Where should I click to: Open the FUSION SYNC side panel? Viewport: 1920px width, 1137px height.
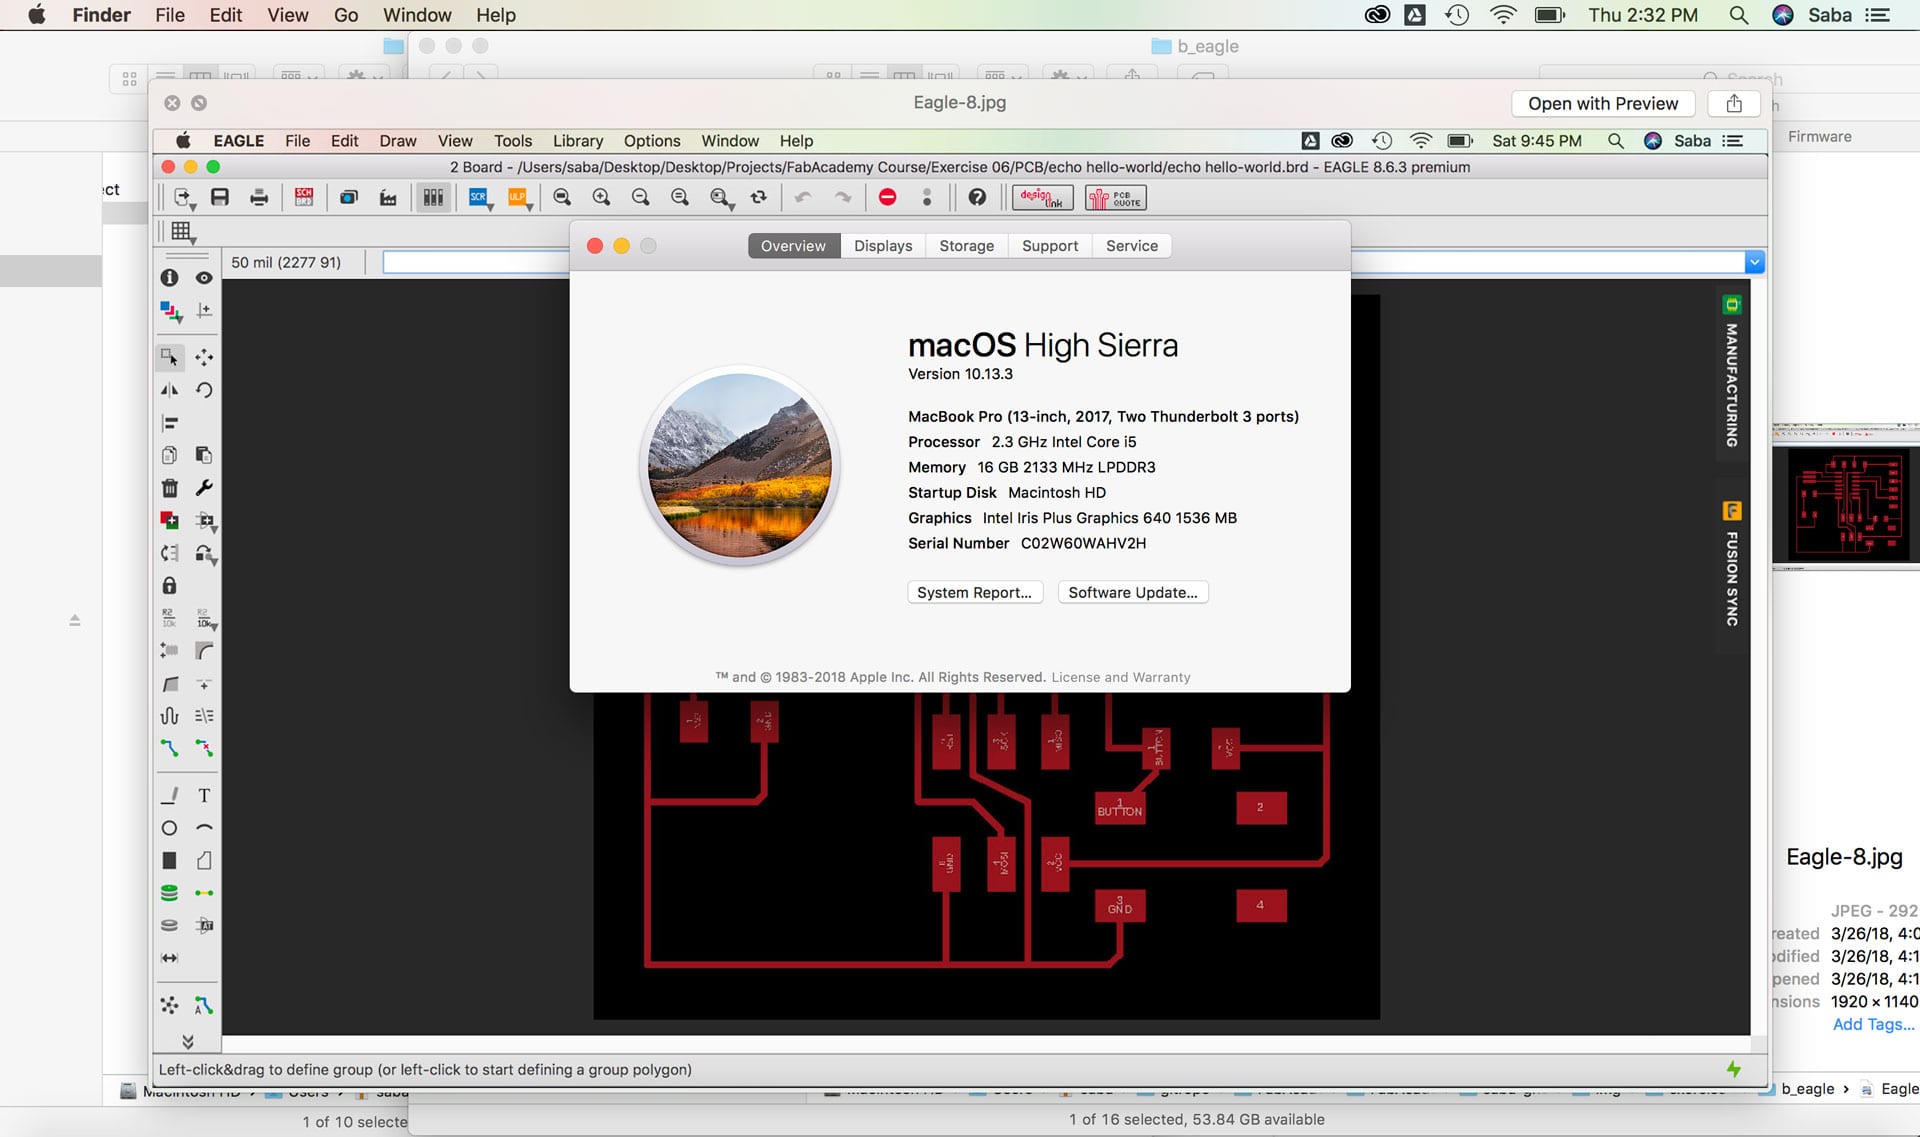tap(1732, 565)
